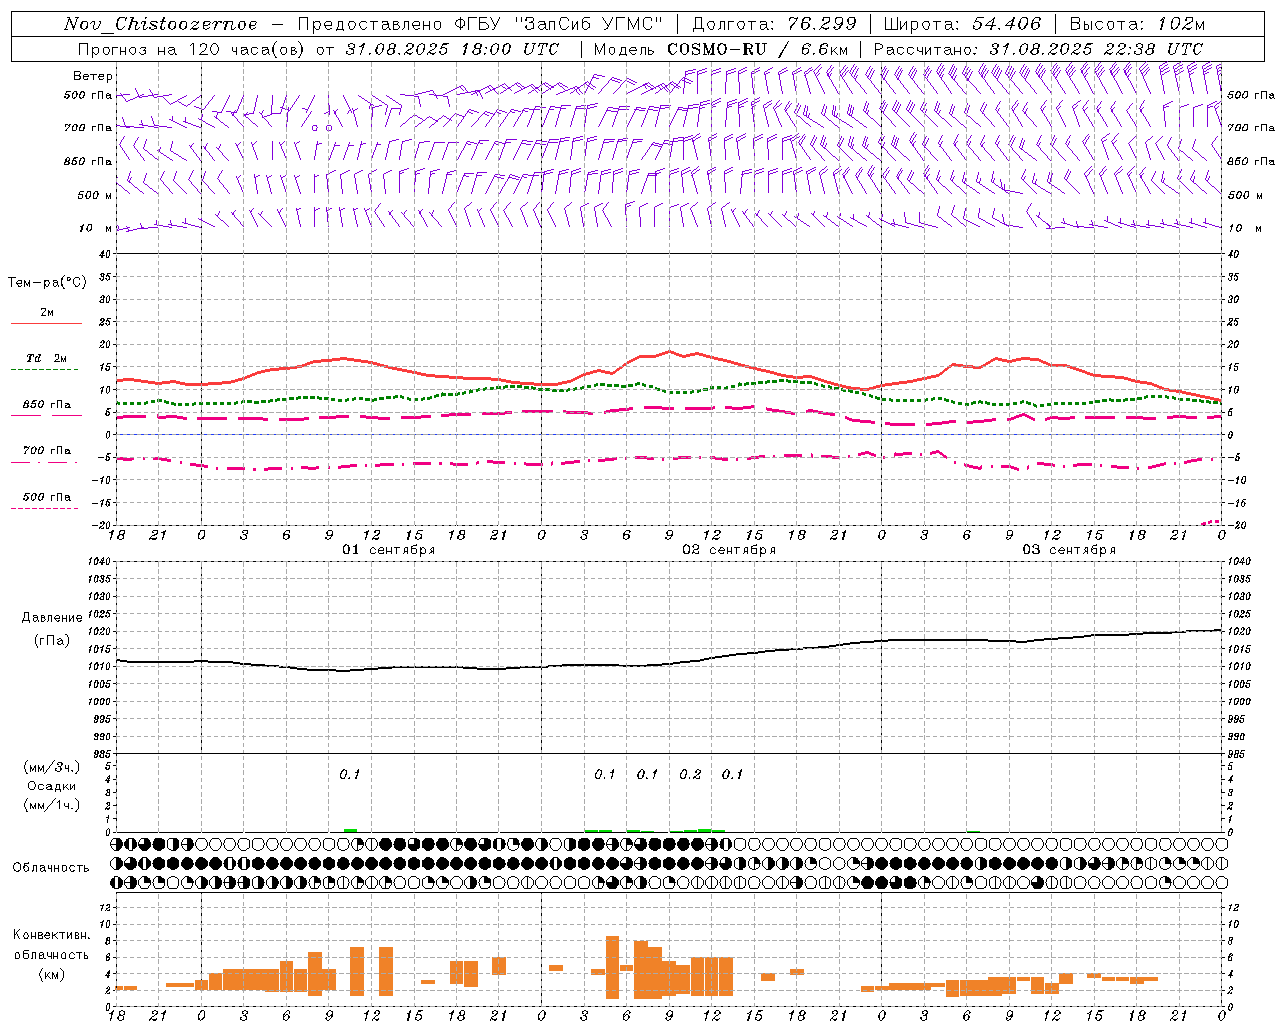The width and height of the screenshot is (1280, 1024).
Task: Select the Прогноз на 120 часа(ов) text
Action: pos(193,49)
